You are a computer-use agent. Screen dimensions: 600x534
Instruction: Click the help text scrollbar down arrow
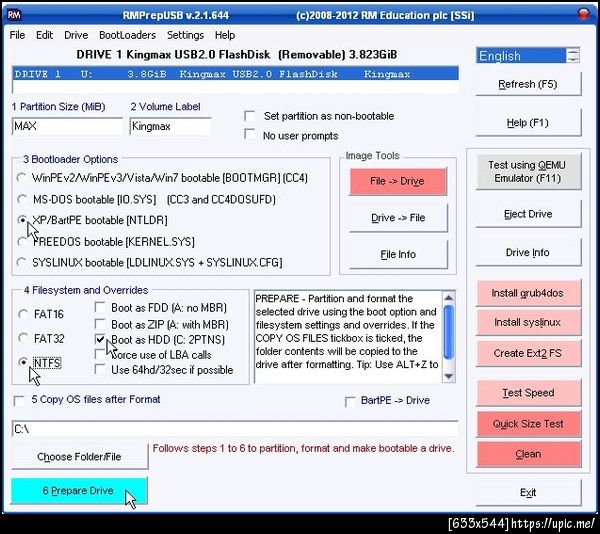pos(448,376)
